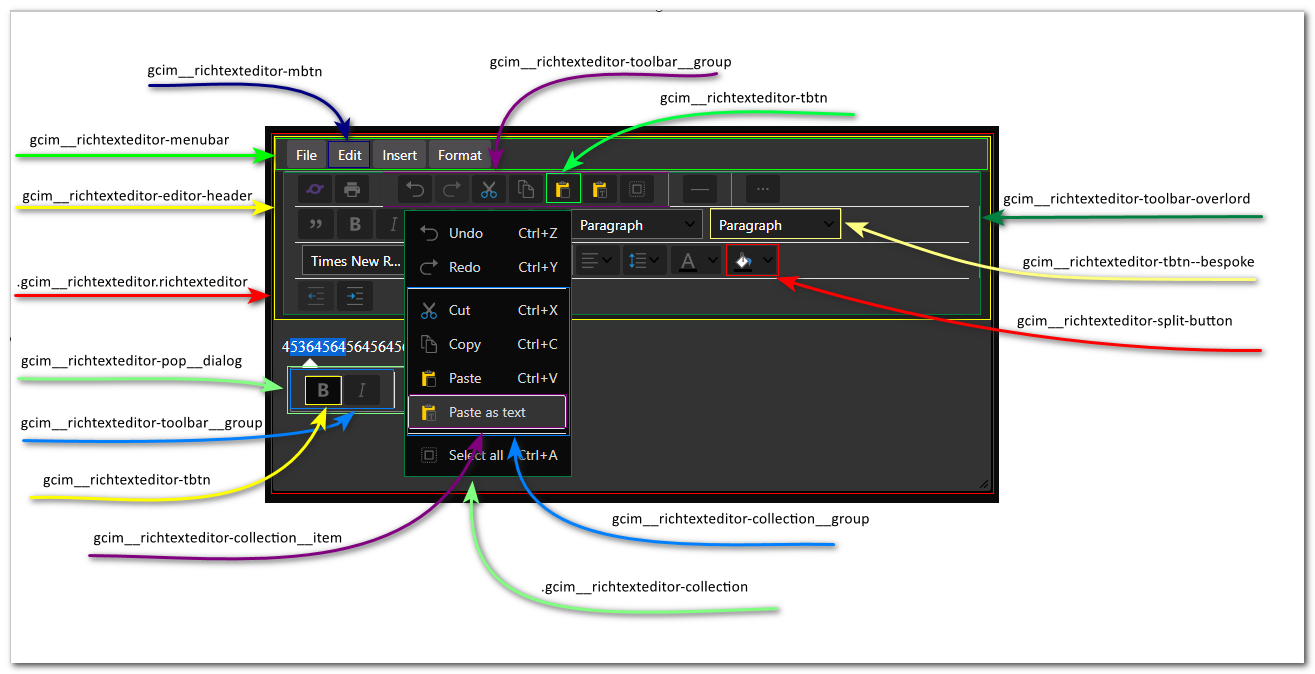
Task: Toggle Bold in the popup mini toolbar
Action: coord(323,391)
